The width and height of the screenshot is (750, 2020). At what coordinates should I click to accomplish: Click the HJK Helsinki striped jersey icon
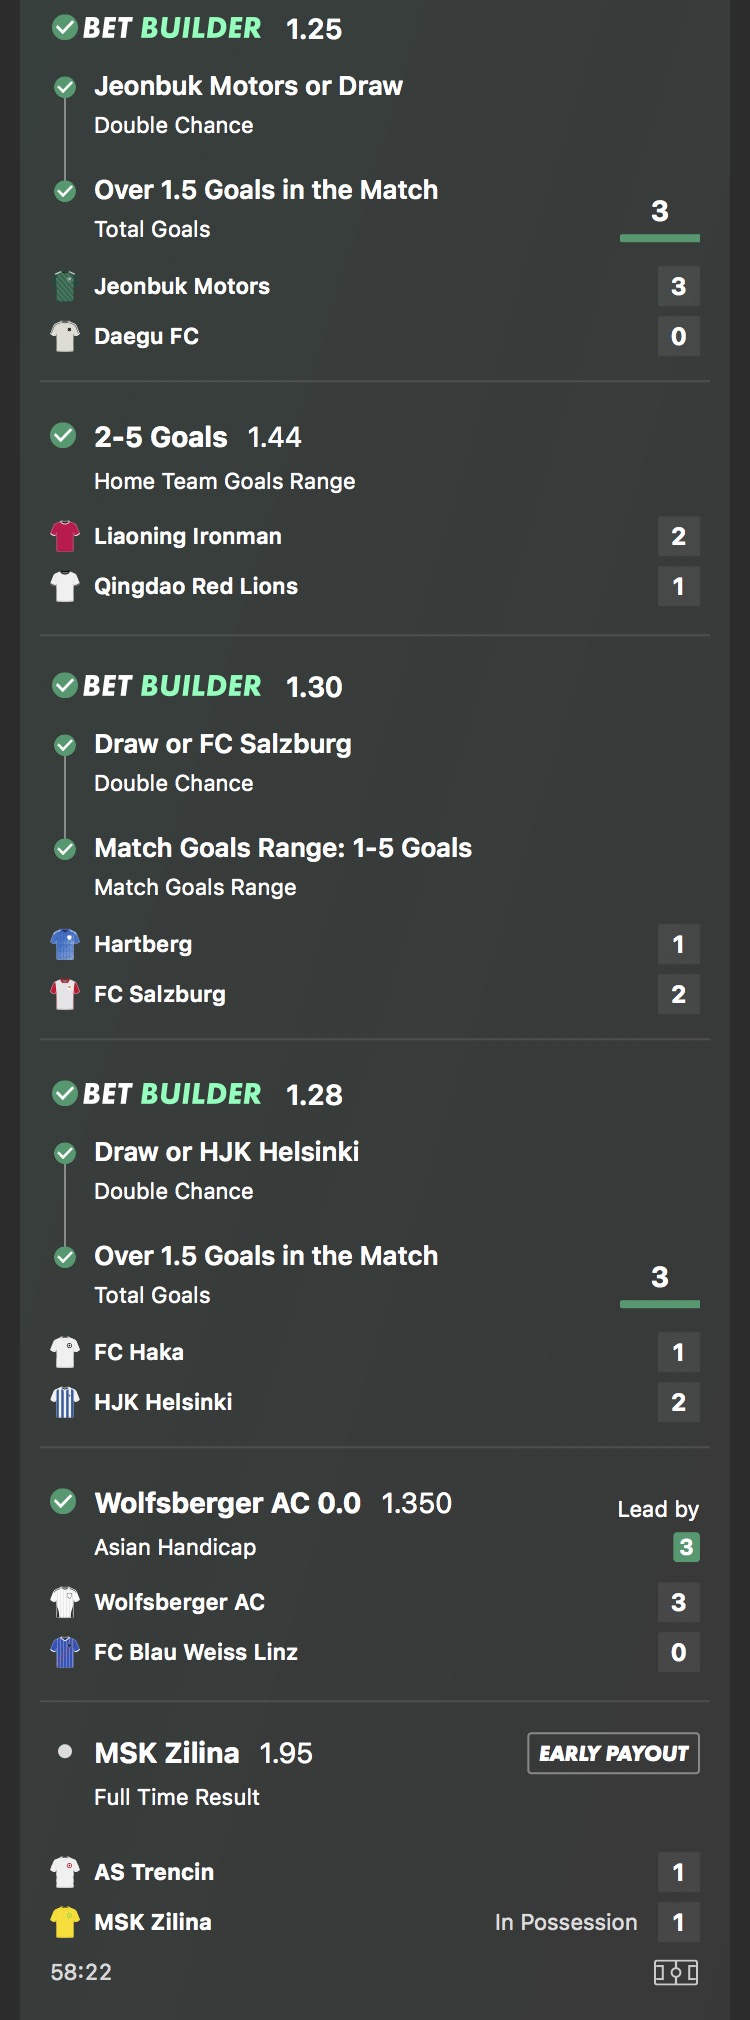[65, 1403]
